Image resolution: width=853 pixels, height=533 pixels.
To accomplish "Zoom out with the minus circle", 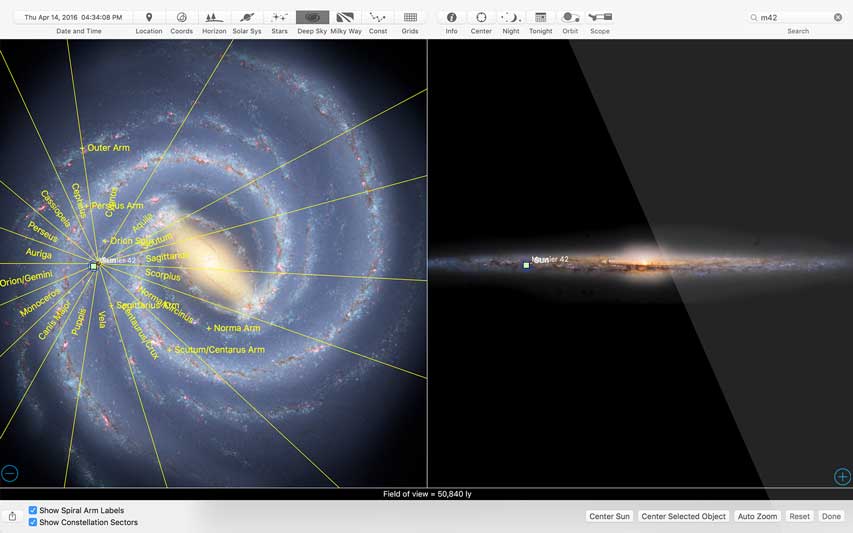I will pyautogui.click(x=9, y=473).
